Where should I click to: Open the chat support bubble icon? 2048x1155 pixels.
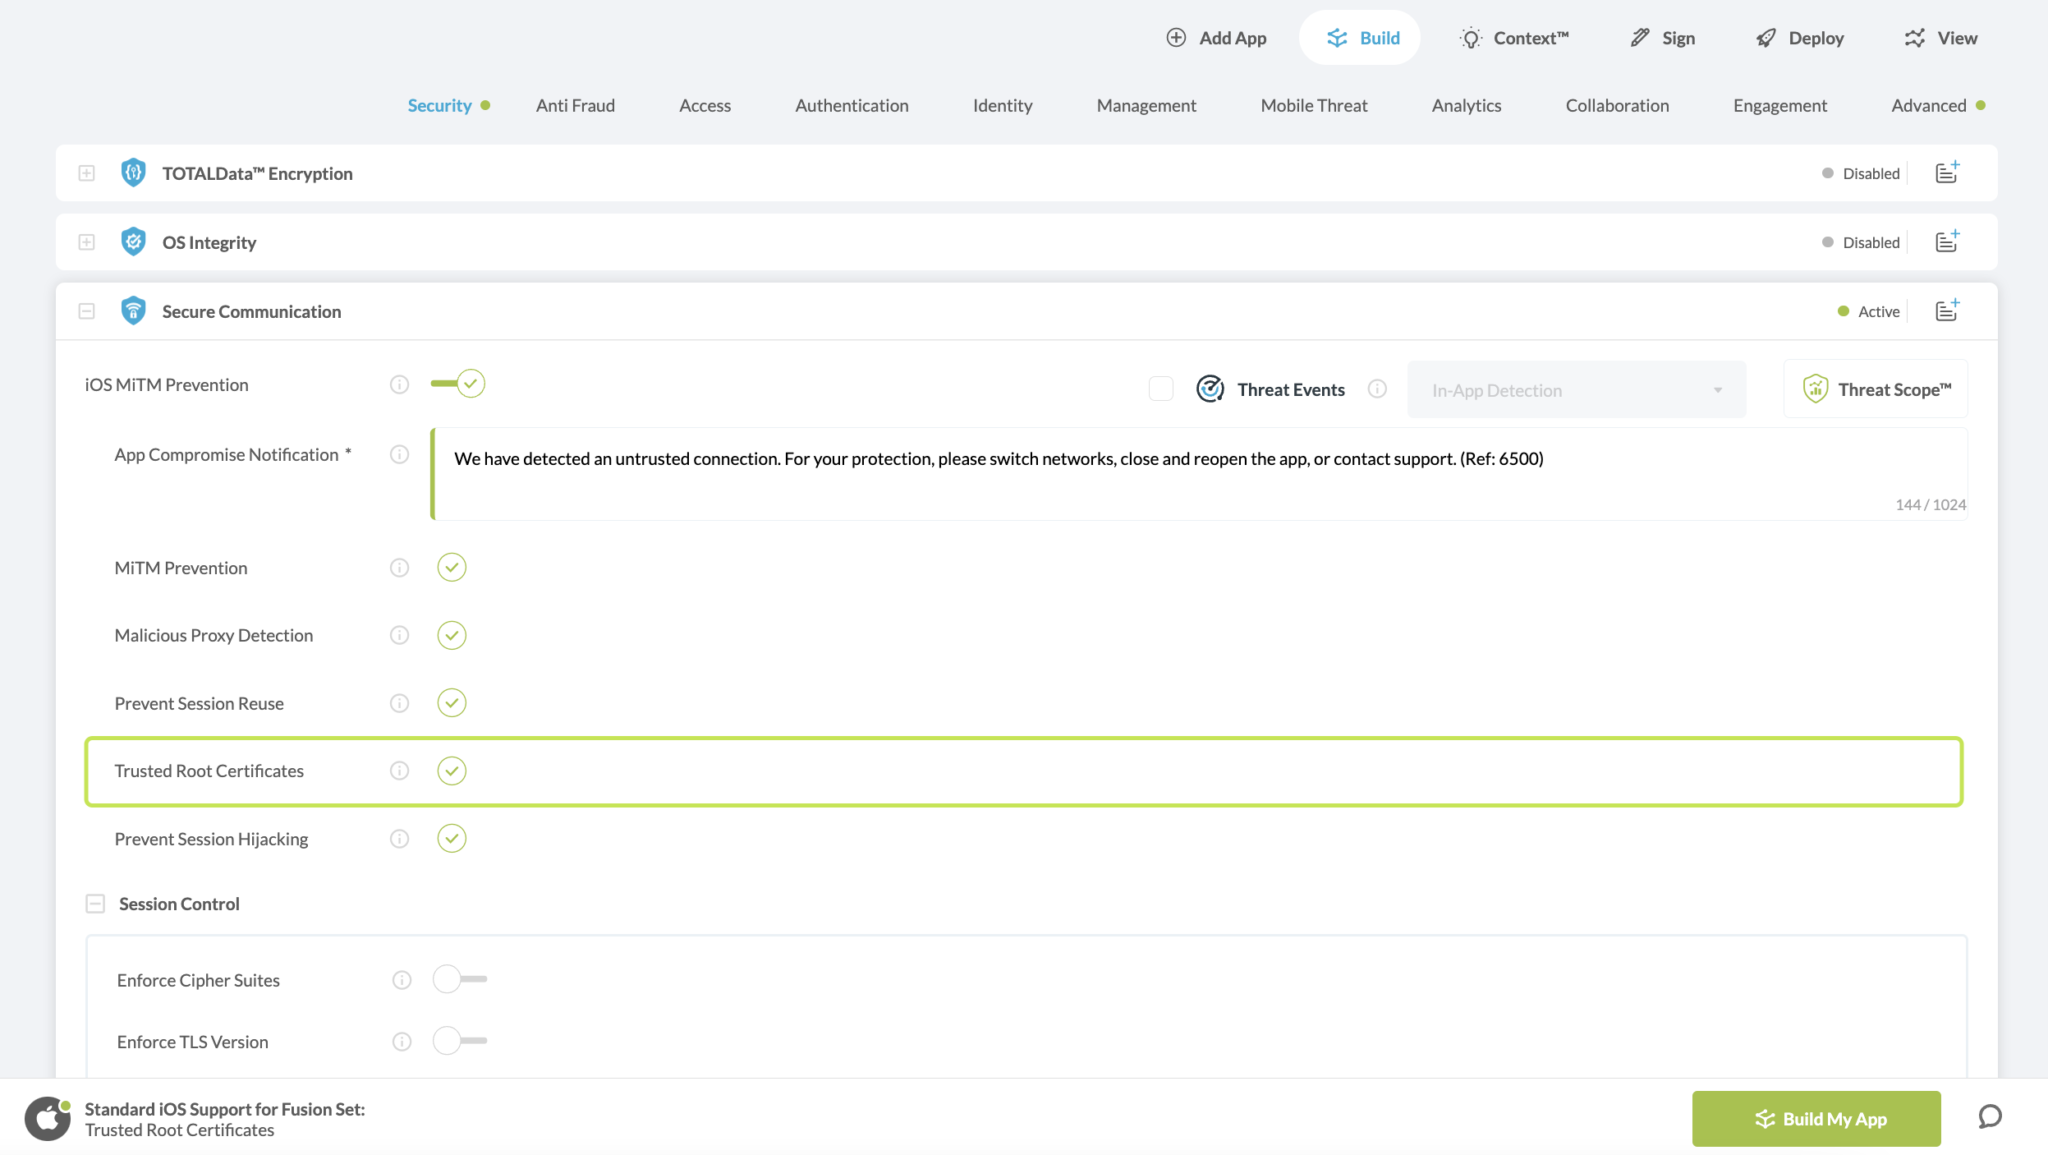click(1990, 1117)
